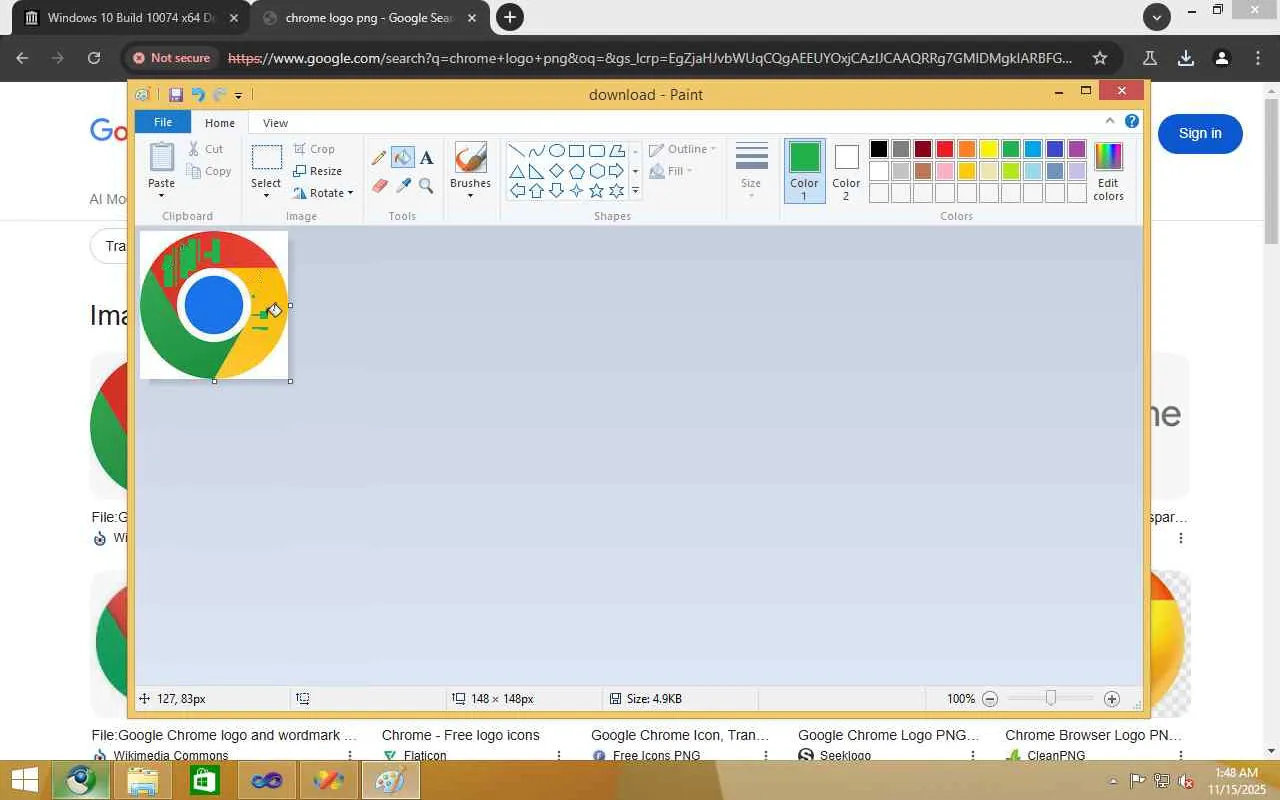Zoom out with the minus button in Paint status bar
Screen dimensions: 1280x800
click(990, 699)
